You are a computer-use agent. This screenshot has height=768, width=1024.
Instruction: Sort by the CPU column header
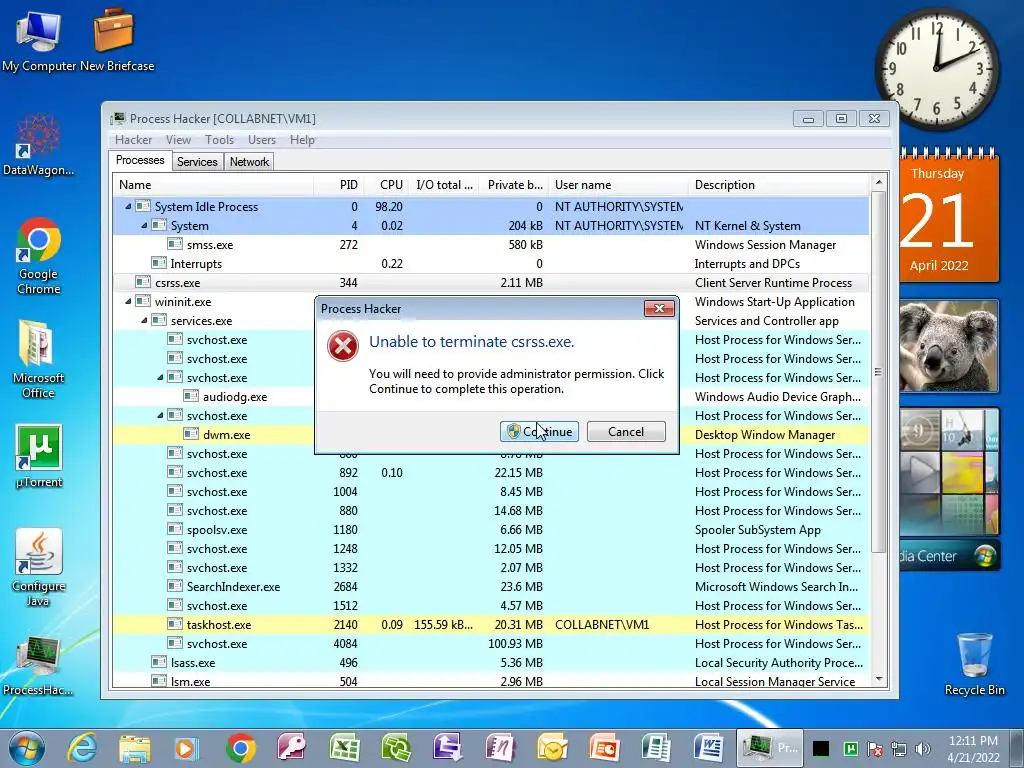(x=386, y=185)
